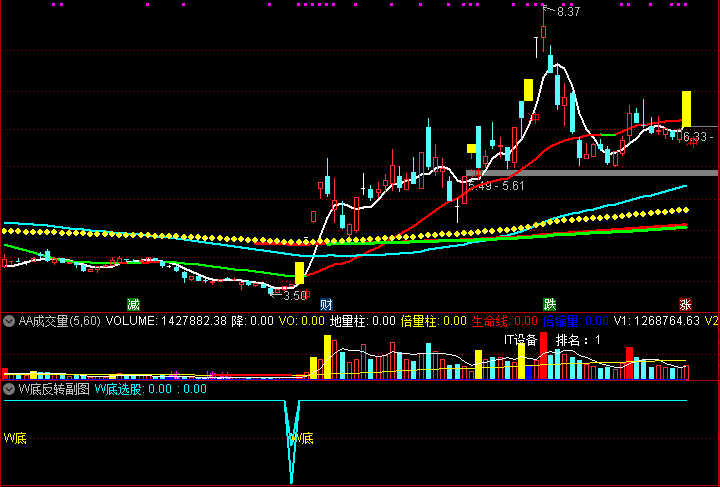
Task: Click the tallest yellow volume bar
Action: point(327,357)
